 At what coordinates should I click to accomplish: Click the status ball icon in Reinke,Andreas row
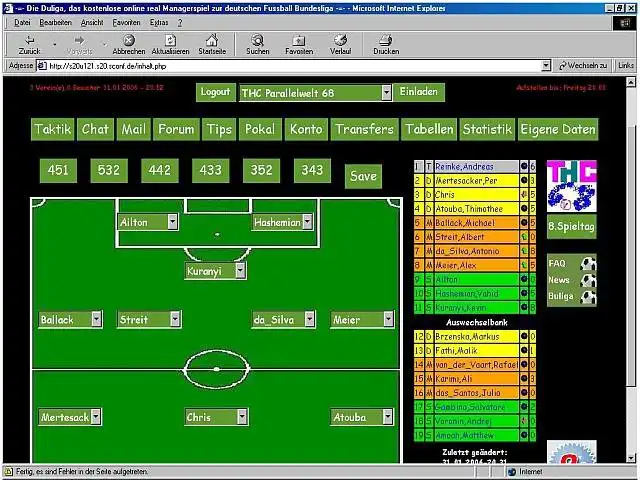click(x=524, y=166)
